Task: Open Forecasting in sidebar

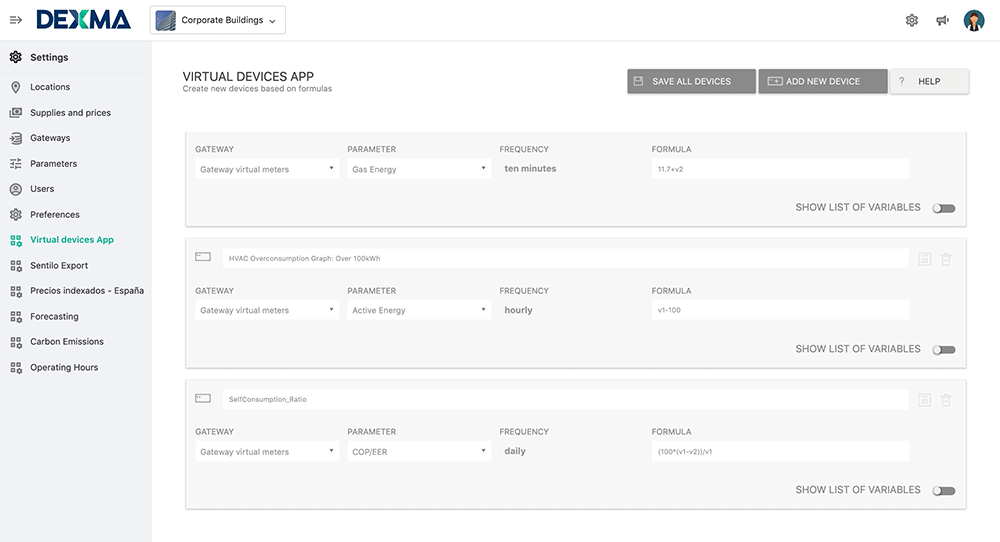Action: (54, 317)
